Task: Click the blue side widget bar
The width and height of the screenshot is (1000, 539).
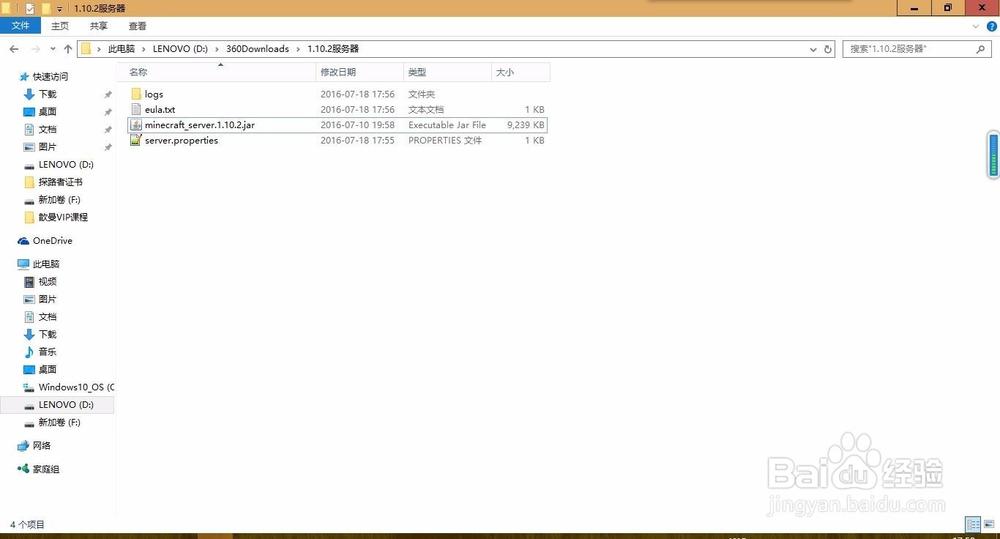Action: (993, 154)
